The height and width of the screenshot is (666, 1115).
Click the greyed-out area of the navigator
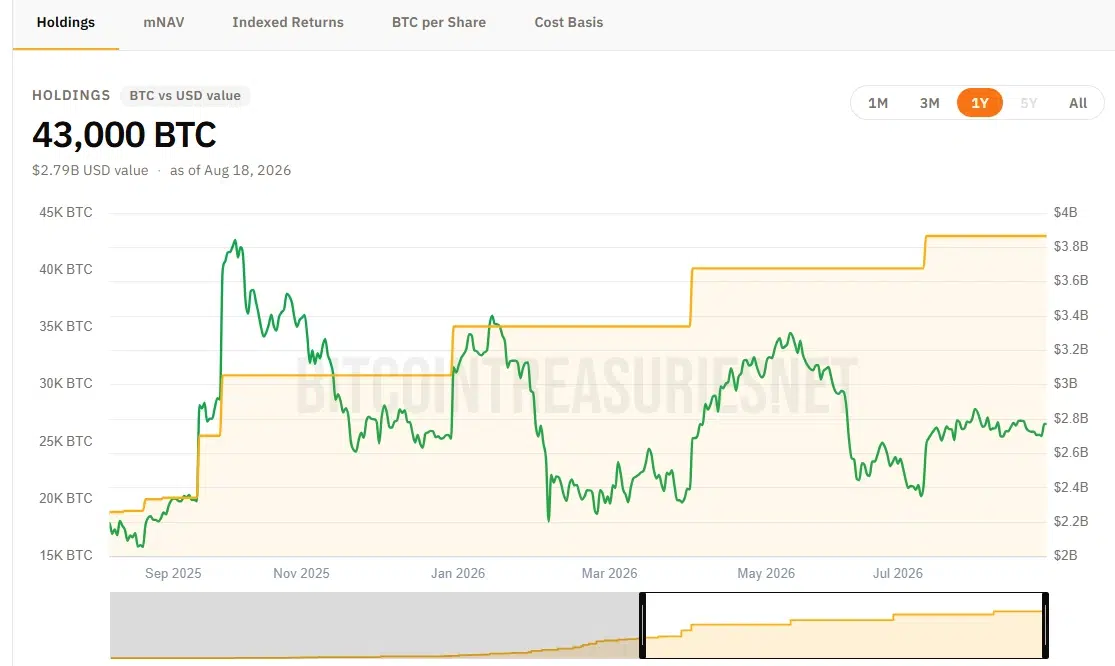pyautogui.click(x=375, y=624)
